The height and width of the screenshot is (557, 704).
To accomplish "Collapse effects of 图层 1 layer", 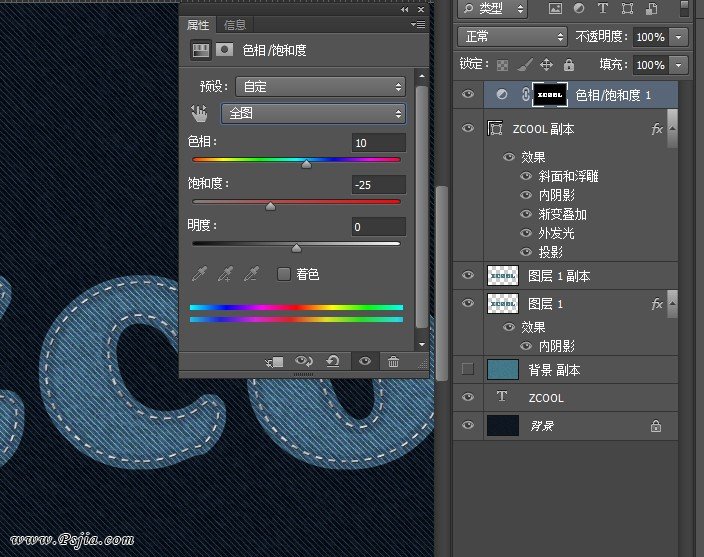I will point(672,303).
